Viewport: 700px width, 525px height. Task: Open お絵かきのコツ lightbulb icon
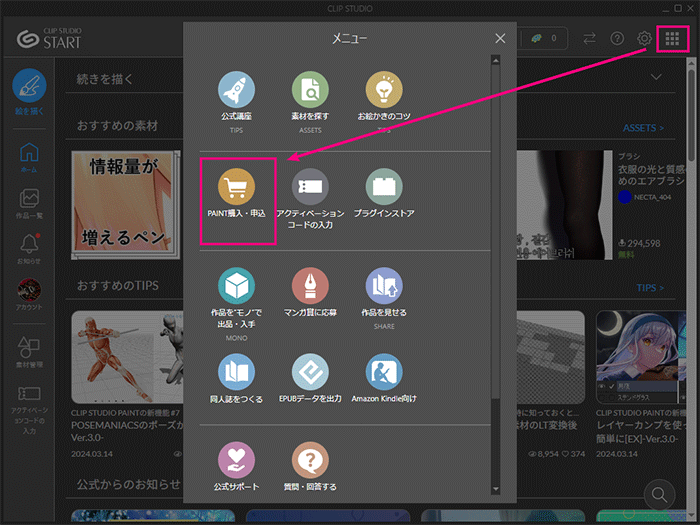tap(384, 90)
